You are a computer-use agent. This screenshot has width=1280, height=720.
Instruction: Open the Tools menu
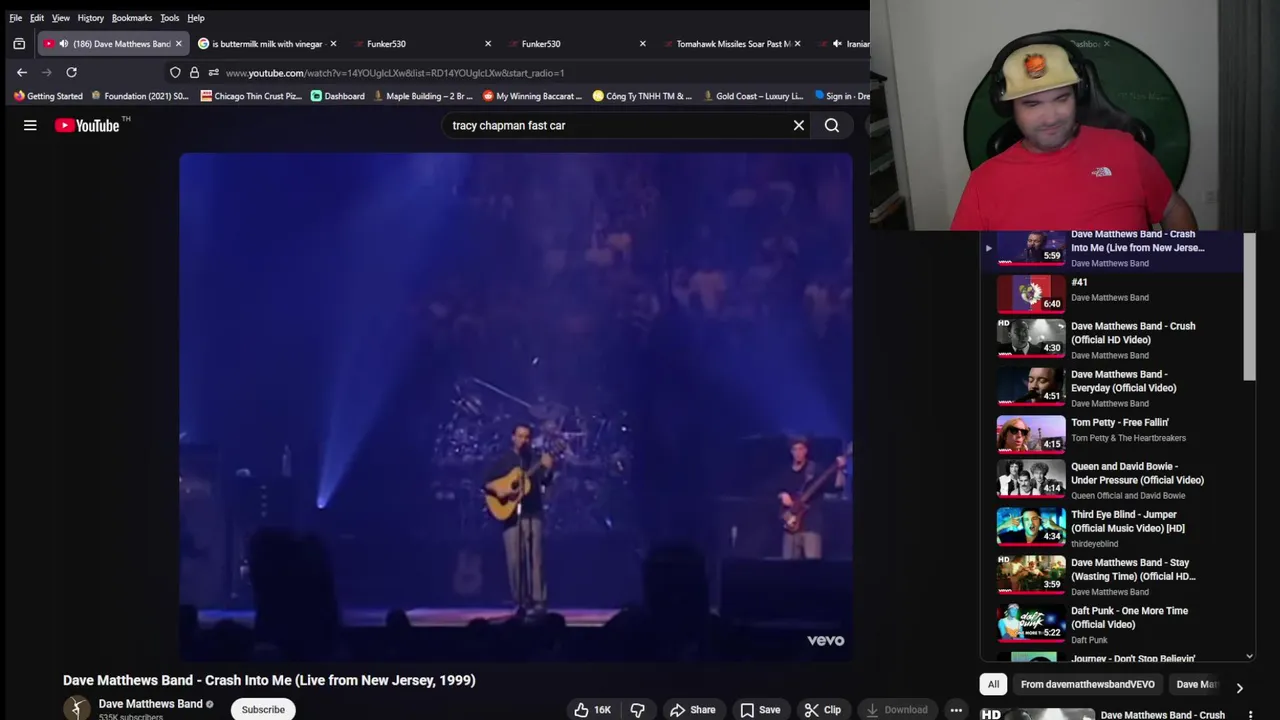pos(170,18)
